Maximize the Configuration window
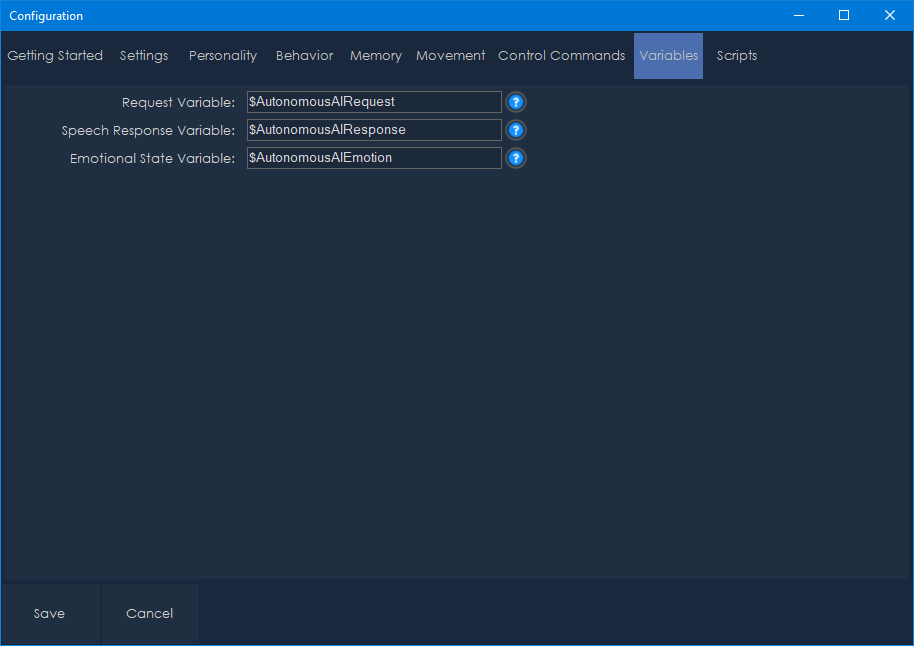914x646 pixels. [844, 15]
